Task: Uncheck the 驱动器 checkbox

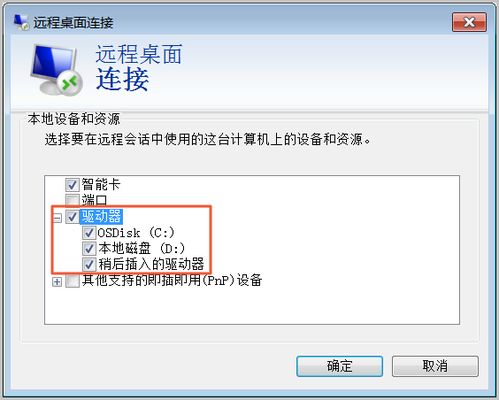Action: 72,217
